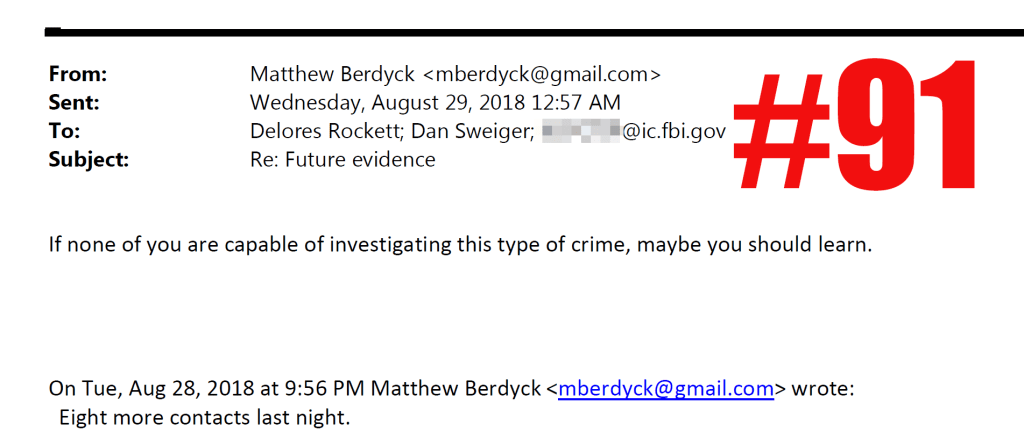
Task: Click the message body sentence about investigating crime
Action: (460, 245)
